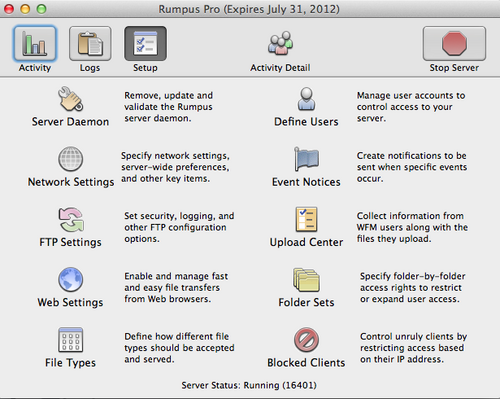
Task: Click text 'Define how different file types'
Action: point(179,342)
